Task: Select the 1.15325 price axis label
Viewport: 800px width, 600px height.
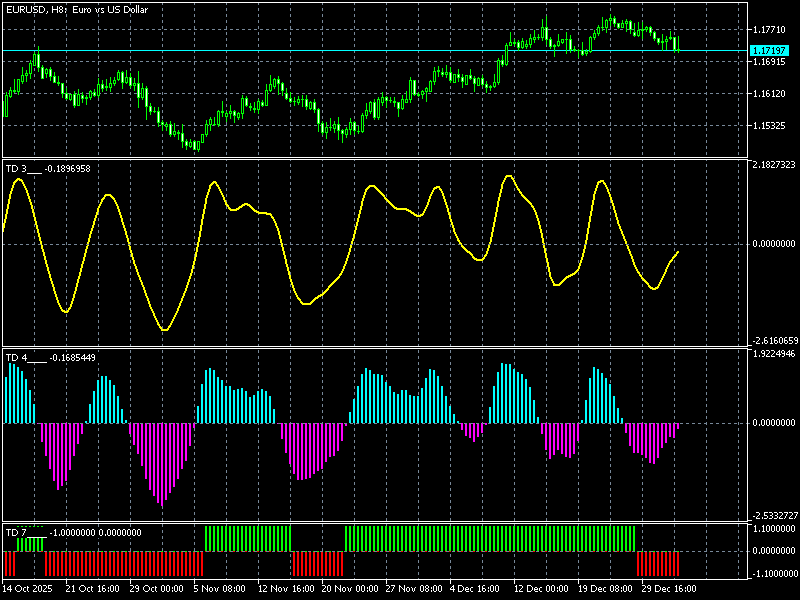Action: [769, 126]
